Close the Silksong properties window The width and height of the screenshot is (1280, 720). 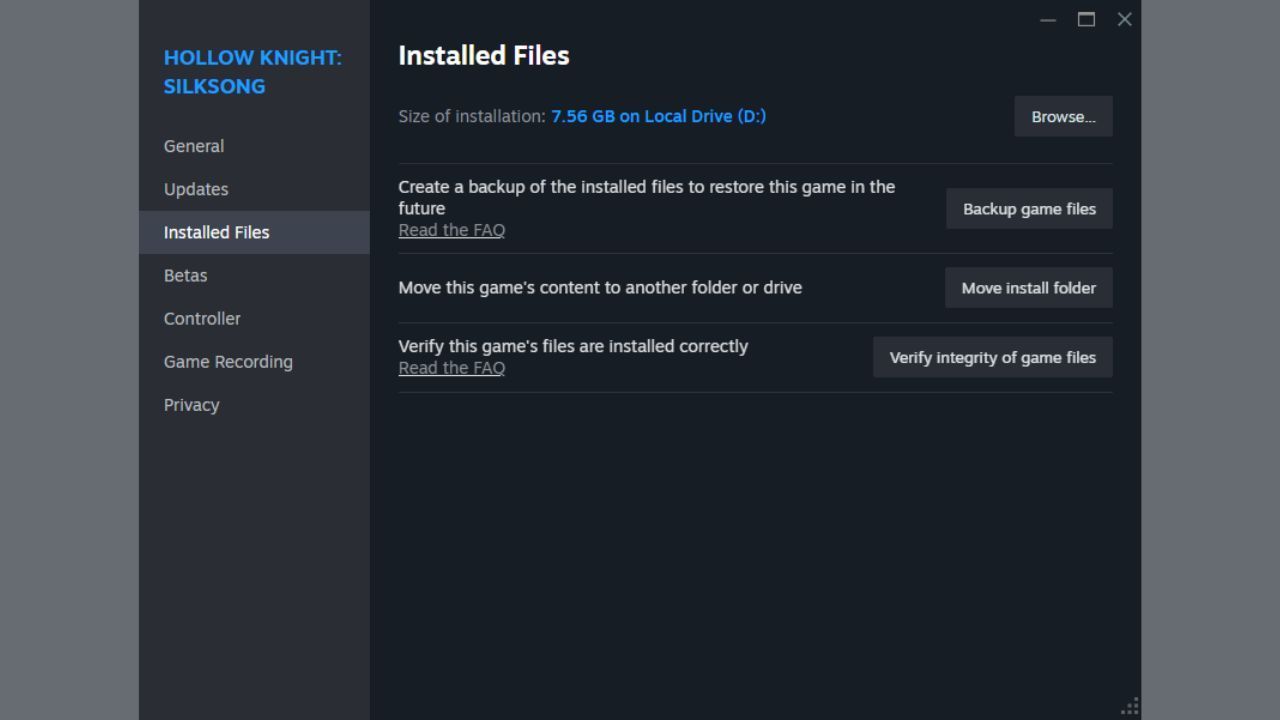coord(1124,20)
